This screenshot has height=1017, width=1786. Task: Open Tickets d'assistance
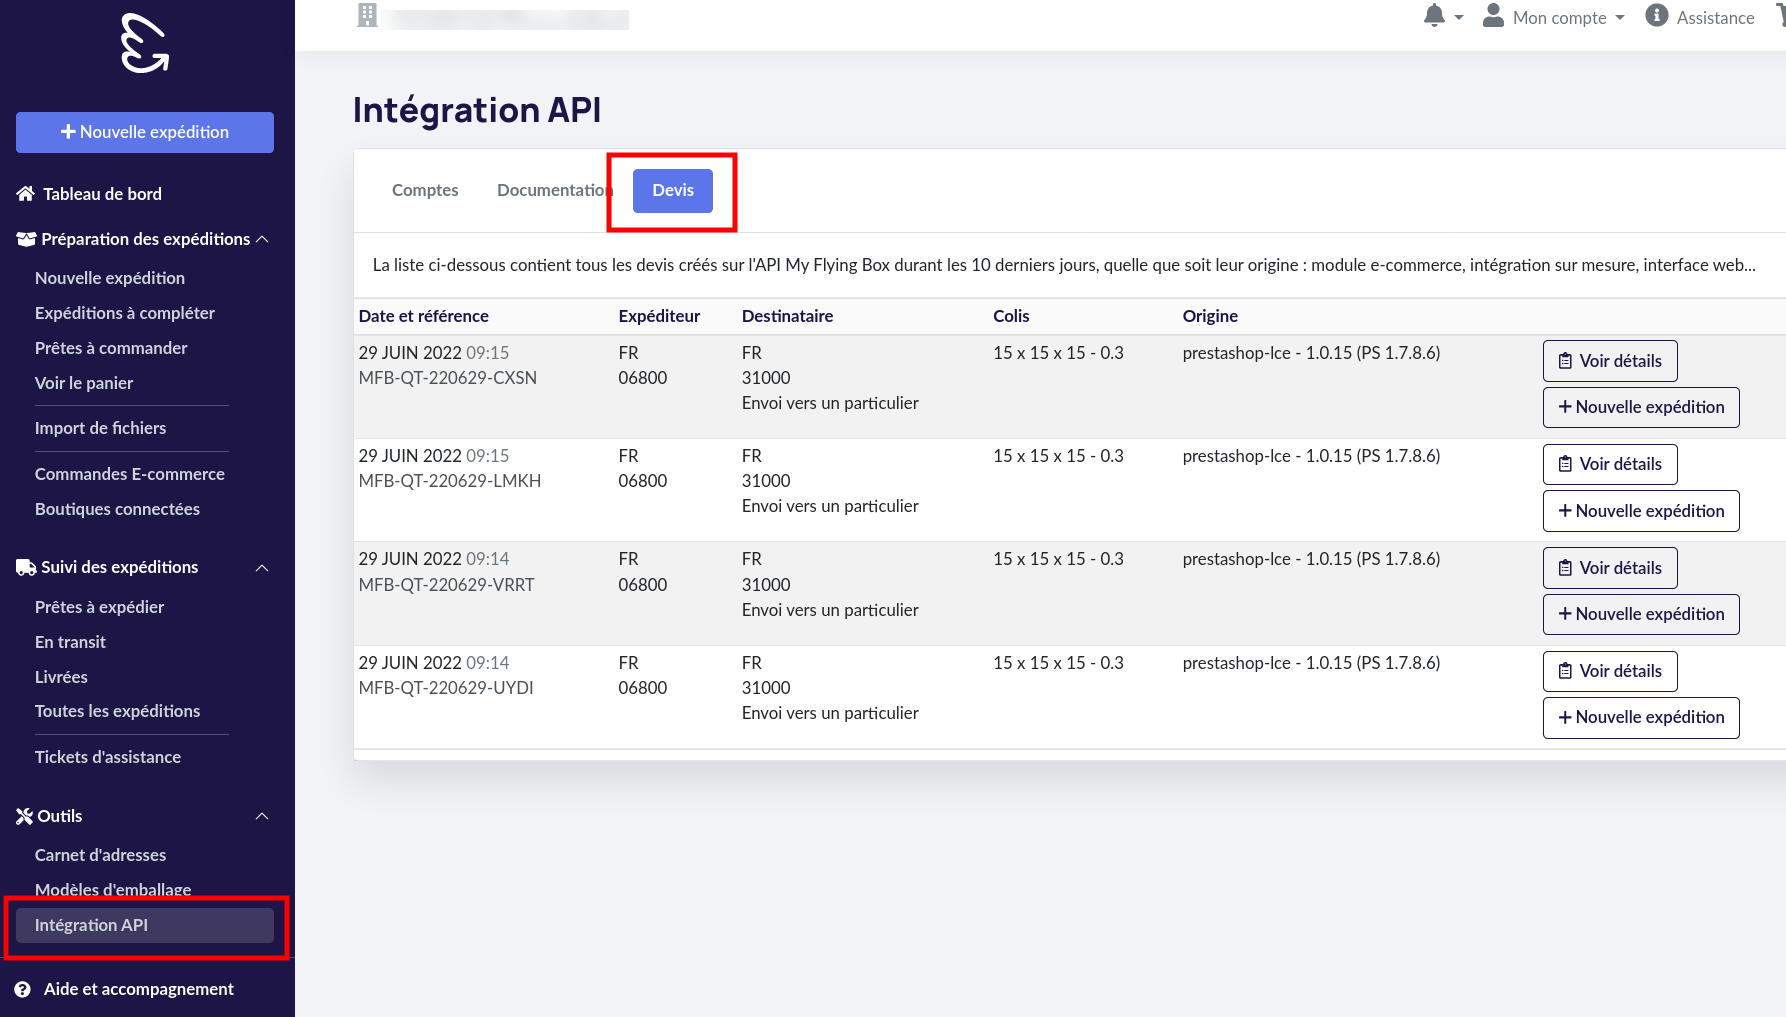[108, 757]
